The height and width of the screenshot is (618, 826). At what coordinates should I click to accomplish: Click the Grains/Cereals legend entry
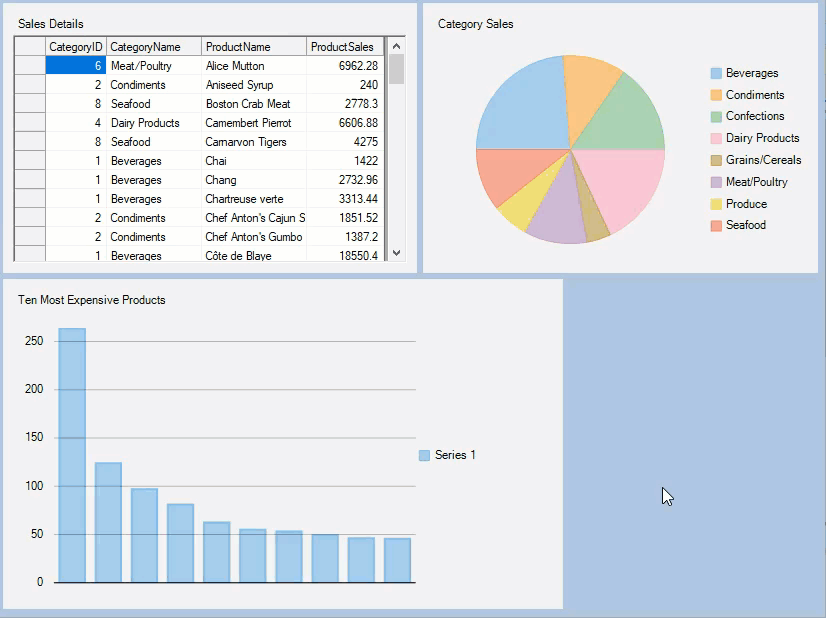point(763,160)
